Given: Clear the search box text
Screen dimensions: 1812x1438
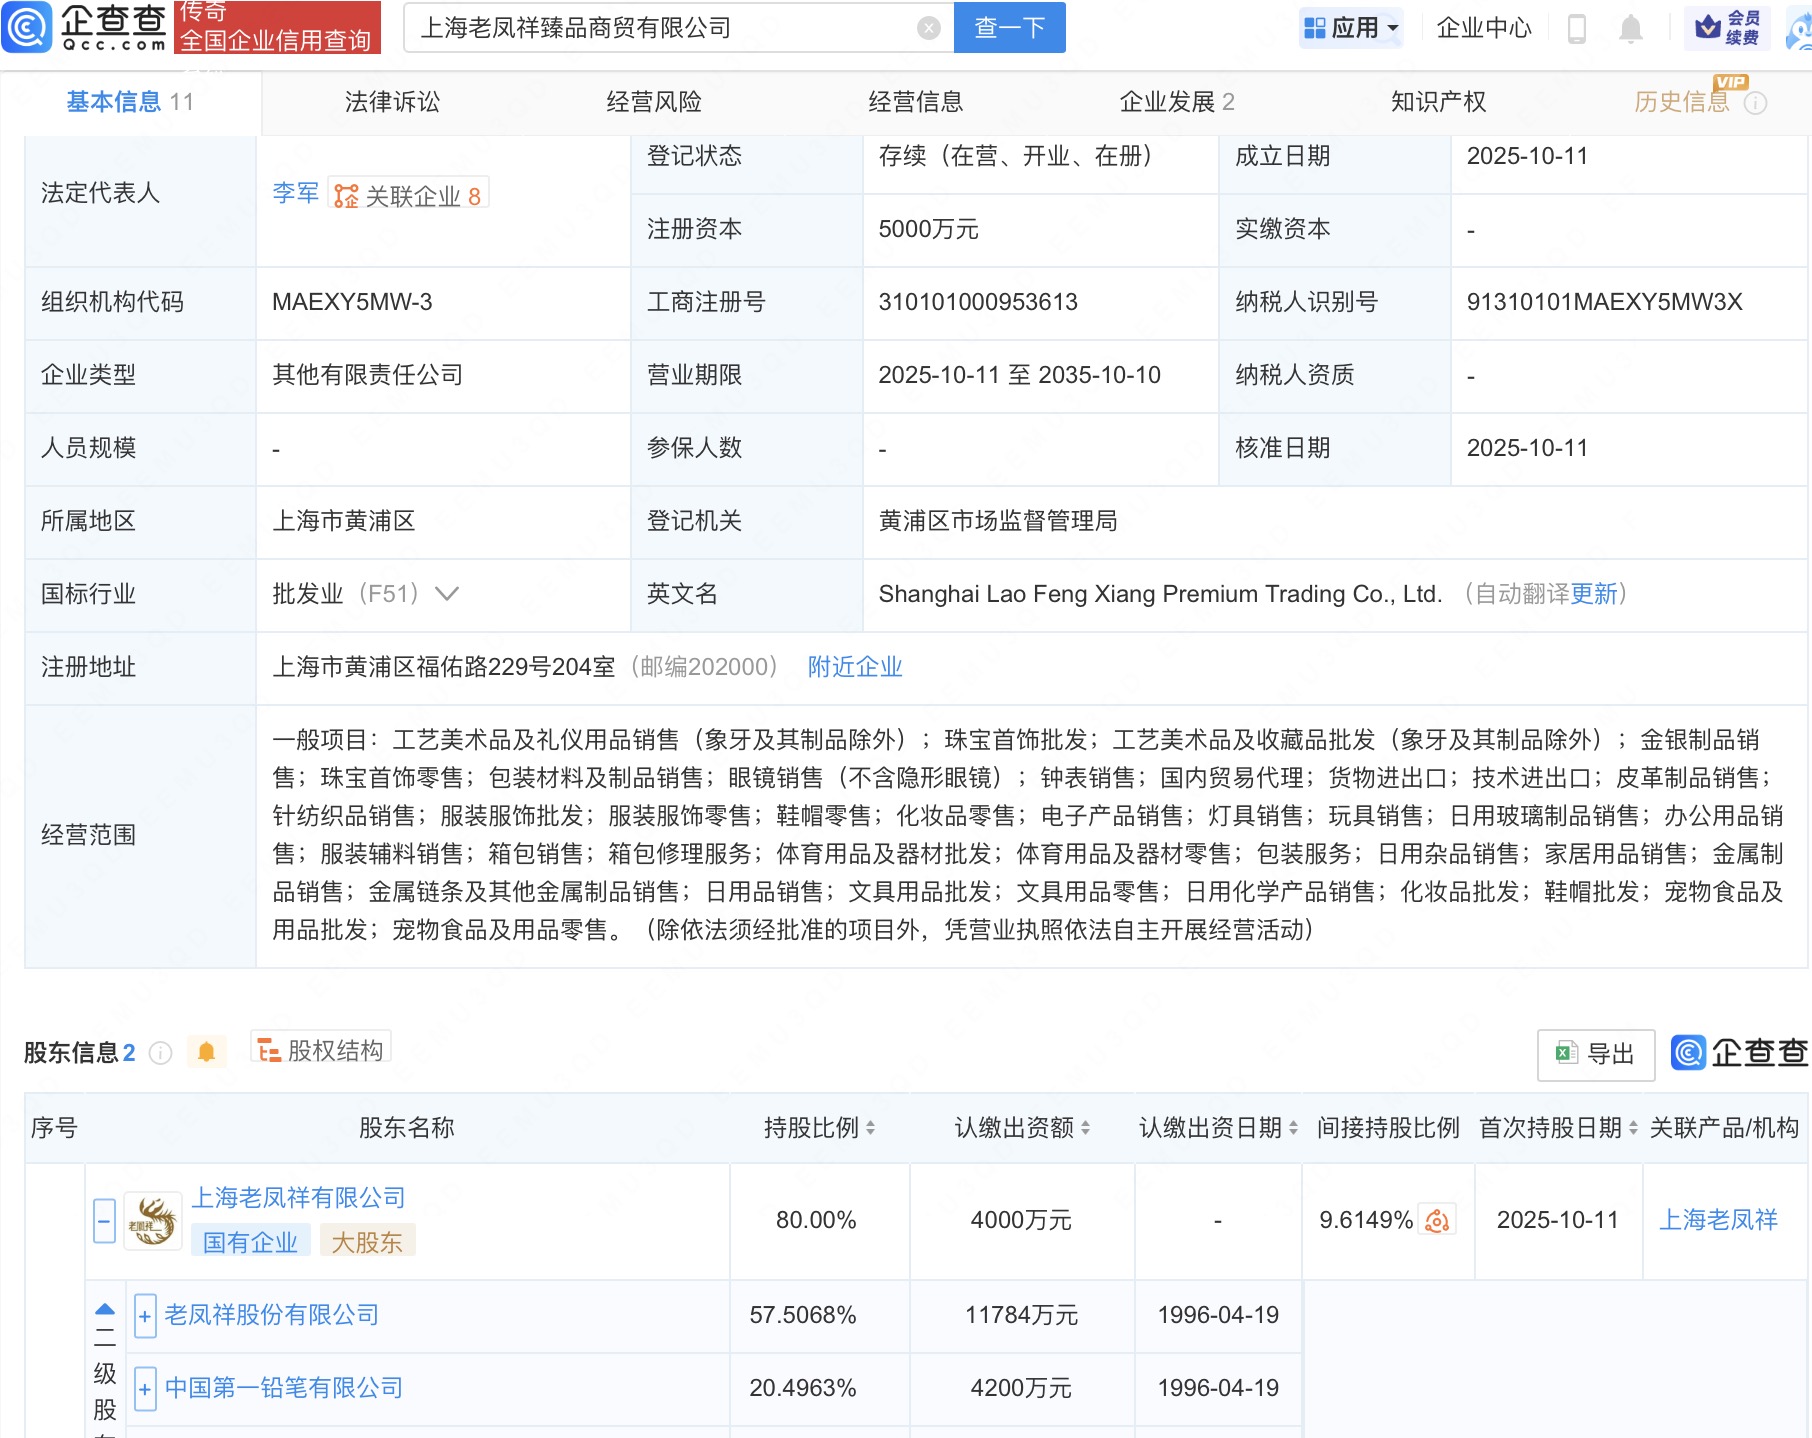Looking at the screenshot, I should [928, 28].
